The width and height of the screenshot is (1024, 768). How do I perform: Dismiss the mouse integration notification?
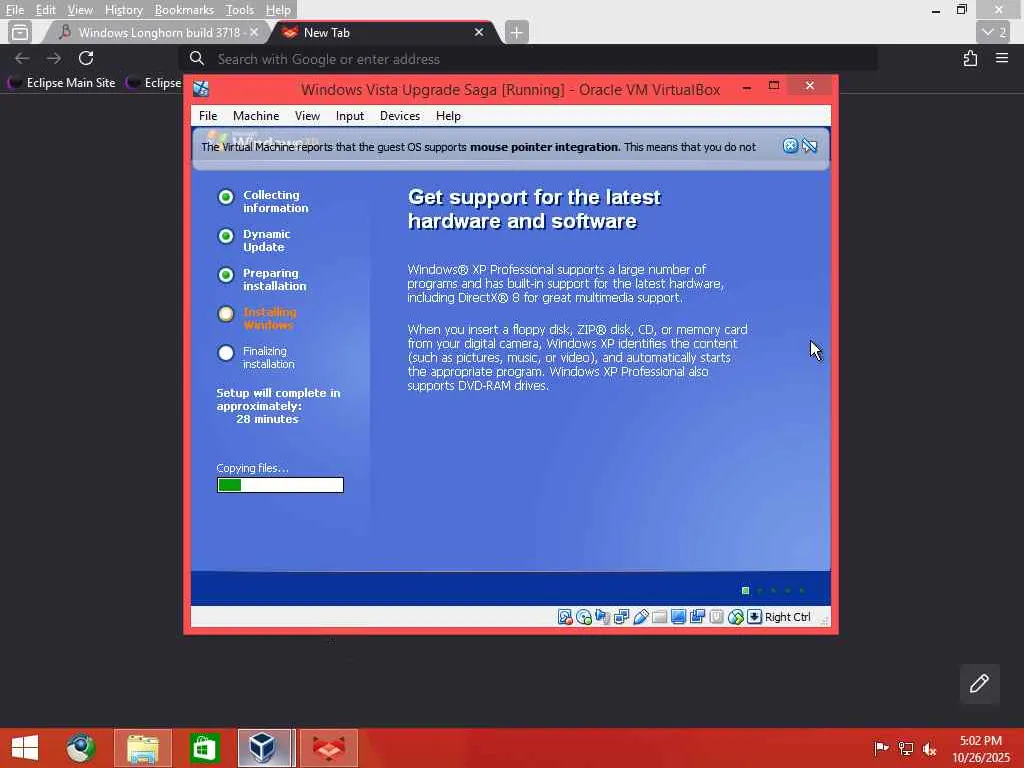click(x=790, y=146)
